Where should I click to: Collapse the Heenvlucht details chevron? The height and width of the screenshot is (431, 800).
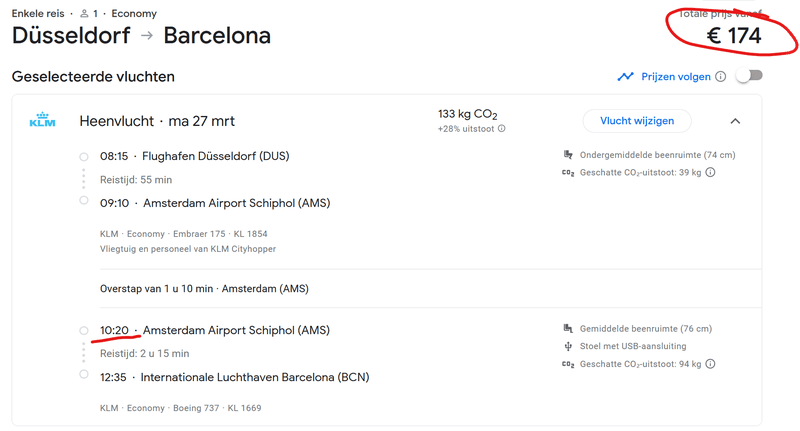pyautogui.click(x=735, y=121)
